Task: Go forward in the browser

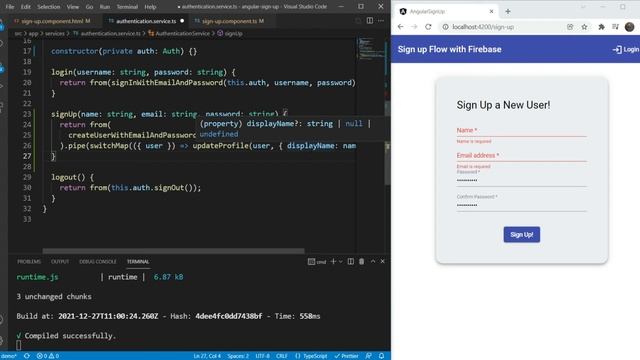Action: tap(414, 27)
